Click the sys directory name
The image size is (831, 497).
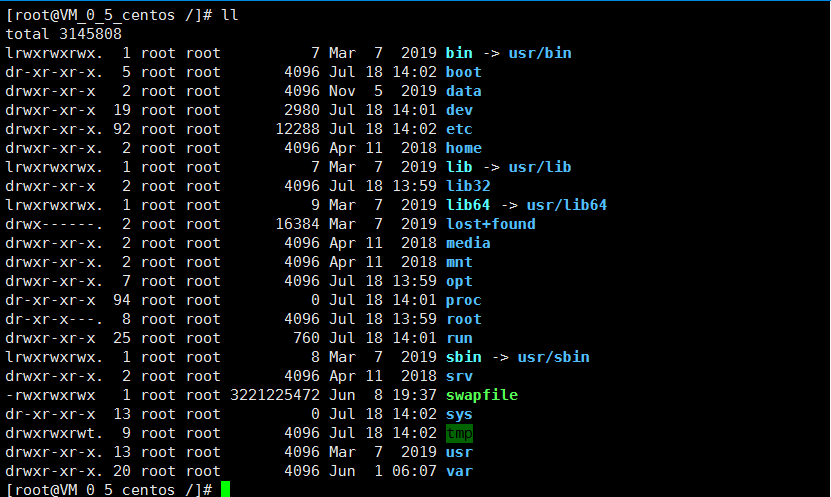[459, 414]
